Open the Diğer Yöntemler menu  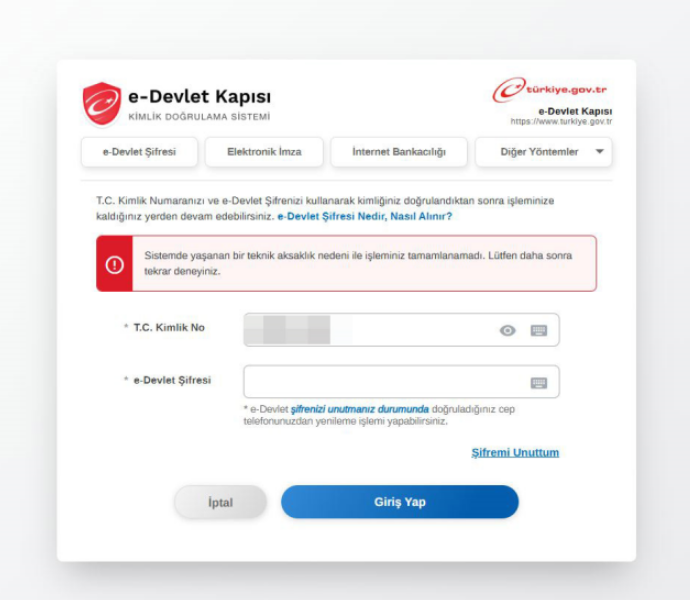click(543, 152)
